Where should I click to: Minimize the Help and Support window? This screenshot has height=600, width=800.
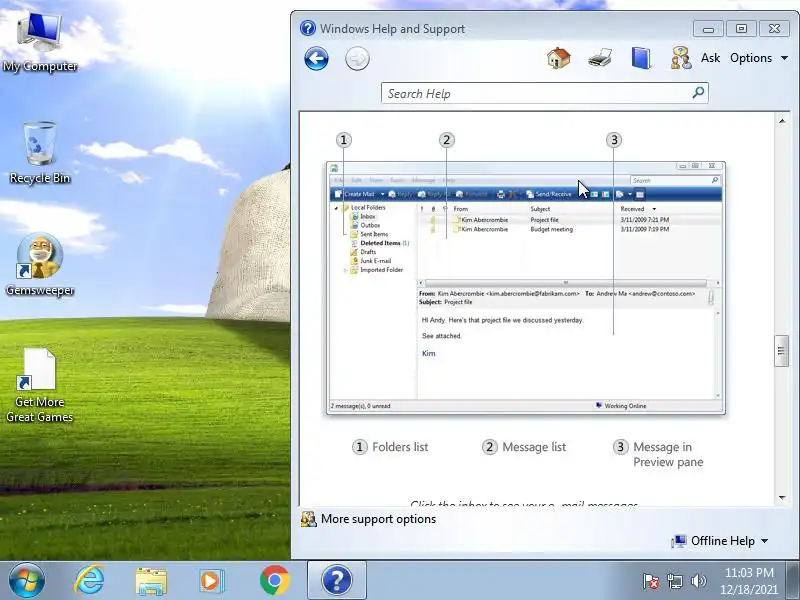click(x=708, y=29)
